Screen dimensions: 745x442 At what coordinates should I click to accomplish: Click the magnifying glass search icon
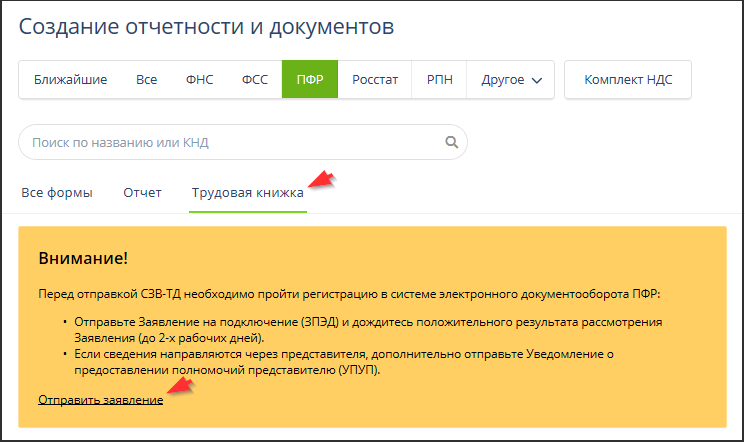450,143
